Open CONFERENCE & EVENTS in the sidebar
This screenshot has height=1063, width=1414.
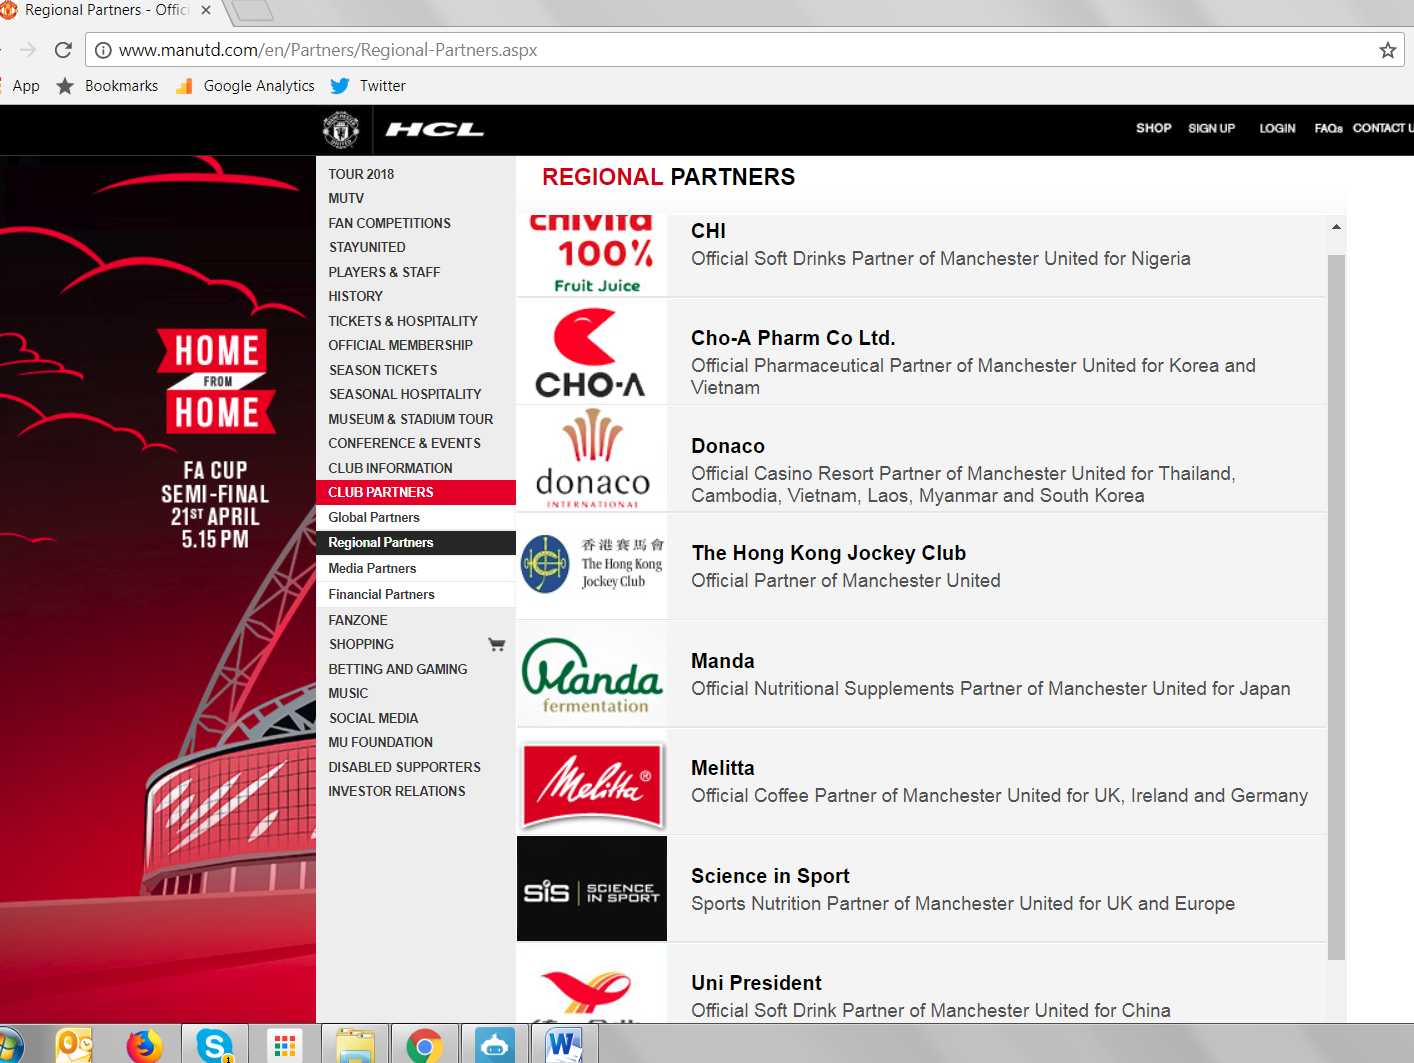click(x=404, y=443)
